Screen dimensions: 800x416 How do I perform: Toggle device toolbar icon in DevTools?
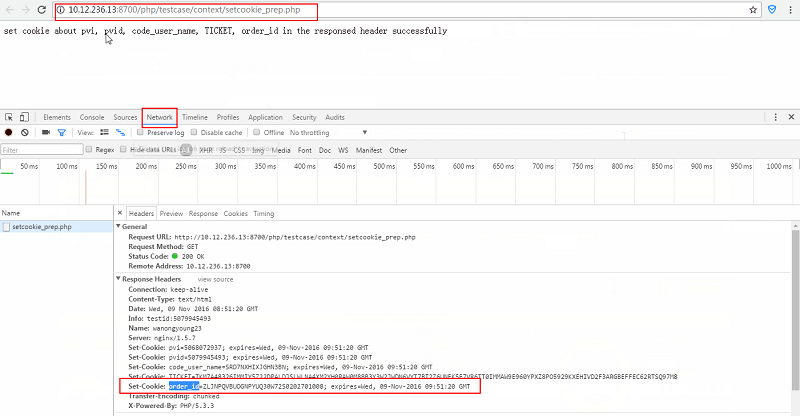24,117
